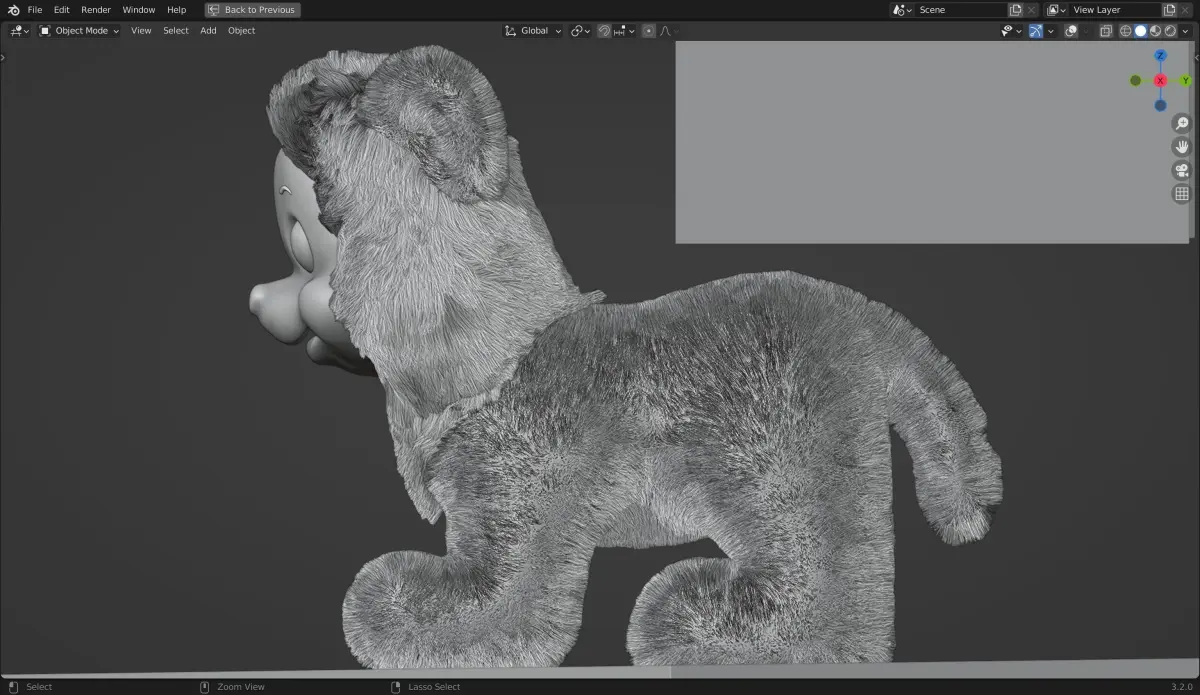
Task: Toggle X-ray mode
Action: [1106, 31]
